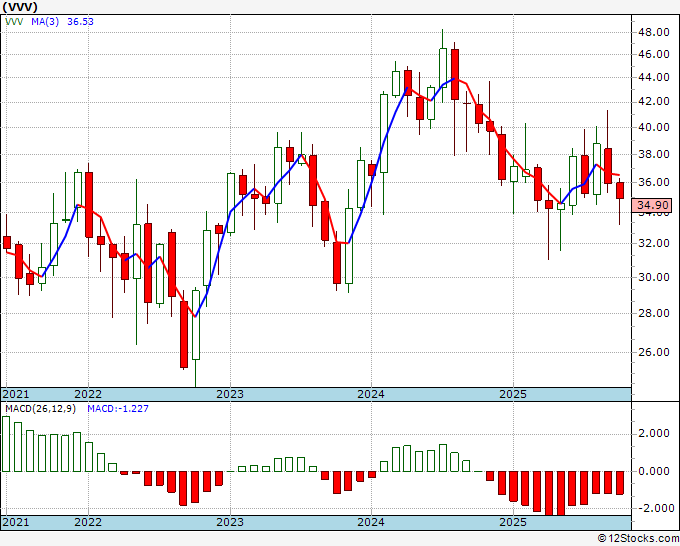
Task: Select the 40.00 price axis label
Action: pyautogui.click(x=653, y=127)
